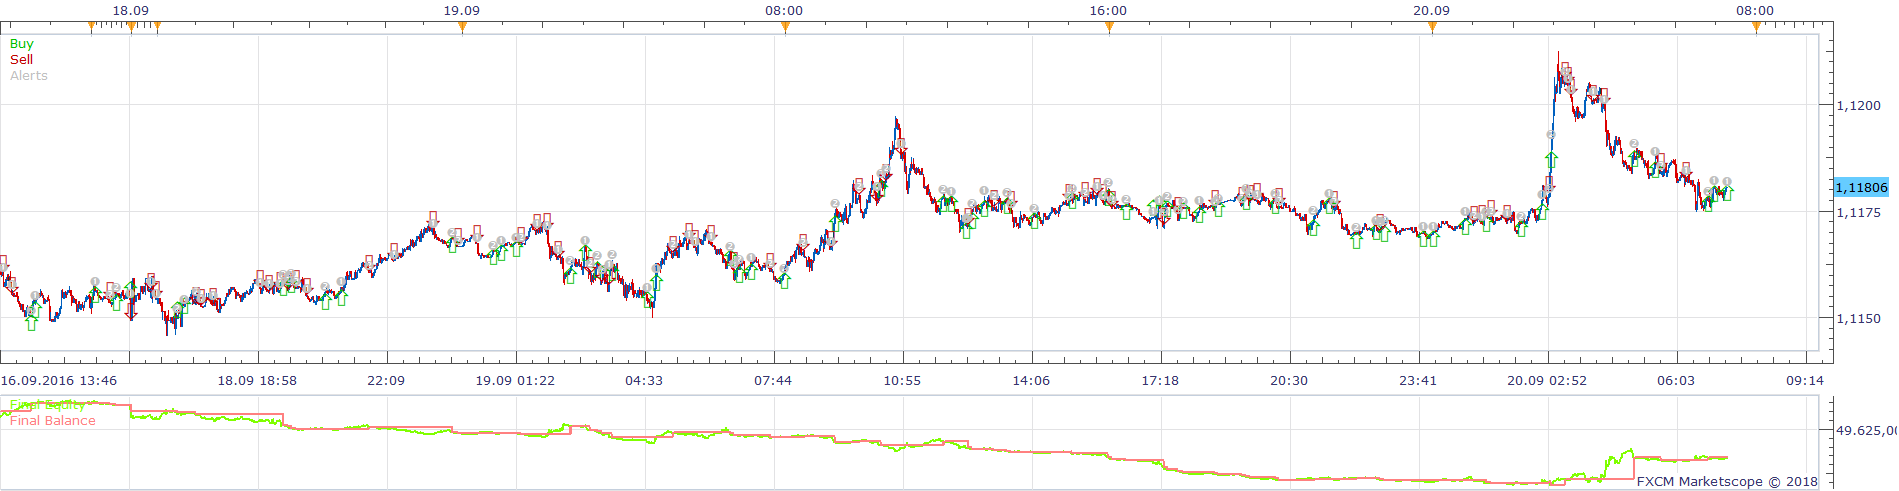The image size is (1899, 491).
Task: Select the orange marker below 20.09
Action: (1432, 27)
